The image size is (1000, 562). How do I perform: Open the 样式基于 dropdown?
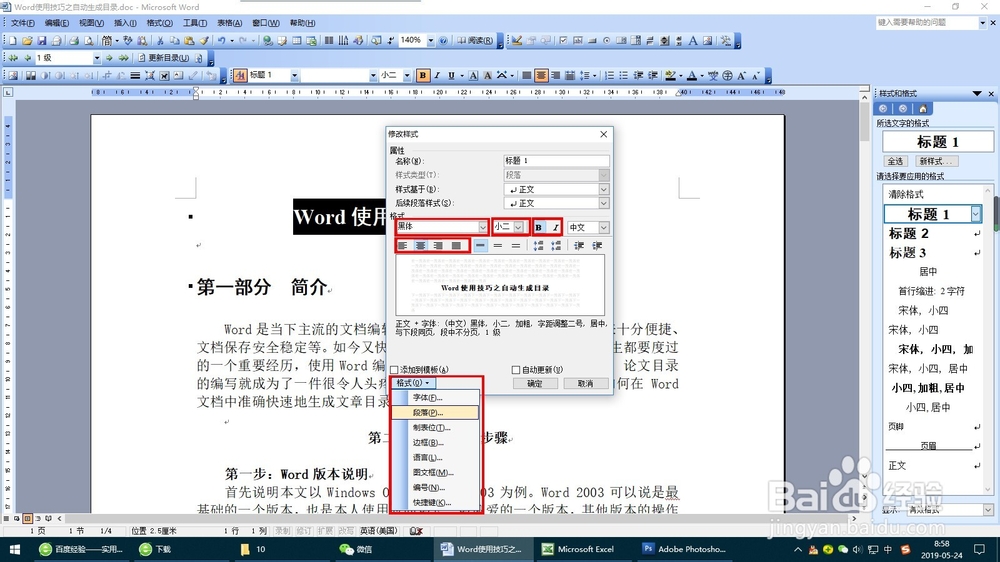coord(603,189)
